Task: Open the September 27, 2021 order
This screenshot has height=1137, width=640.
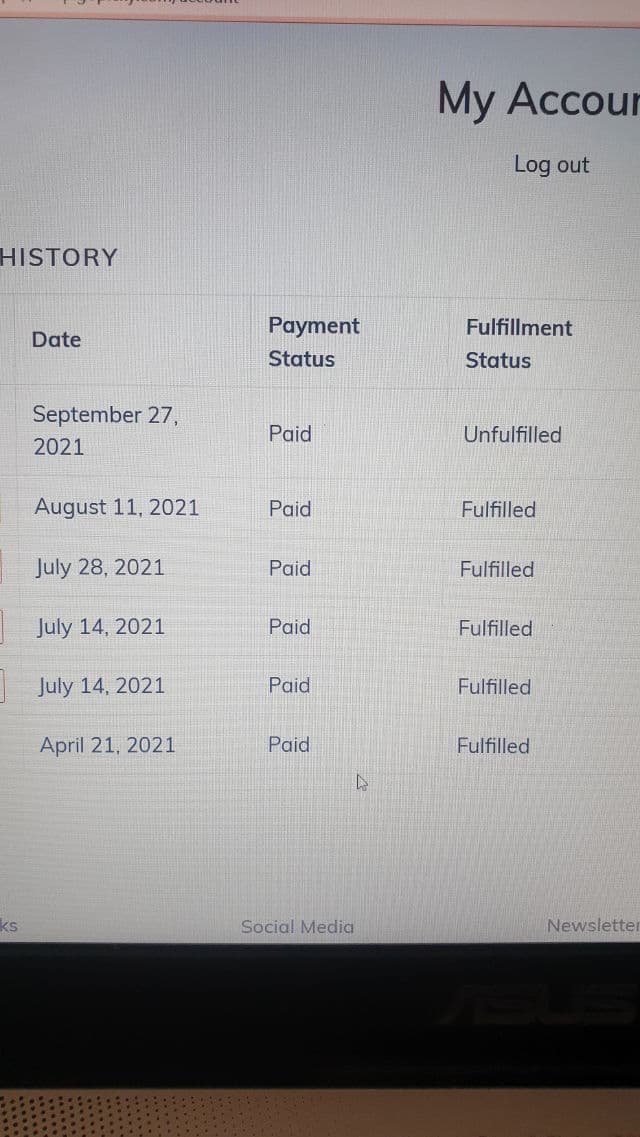Action: point(104,430)
